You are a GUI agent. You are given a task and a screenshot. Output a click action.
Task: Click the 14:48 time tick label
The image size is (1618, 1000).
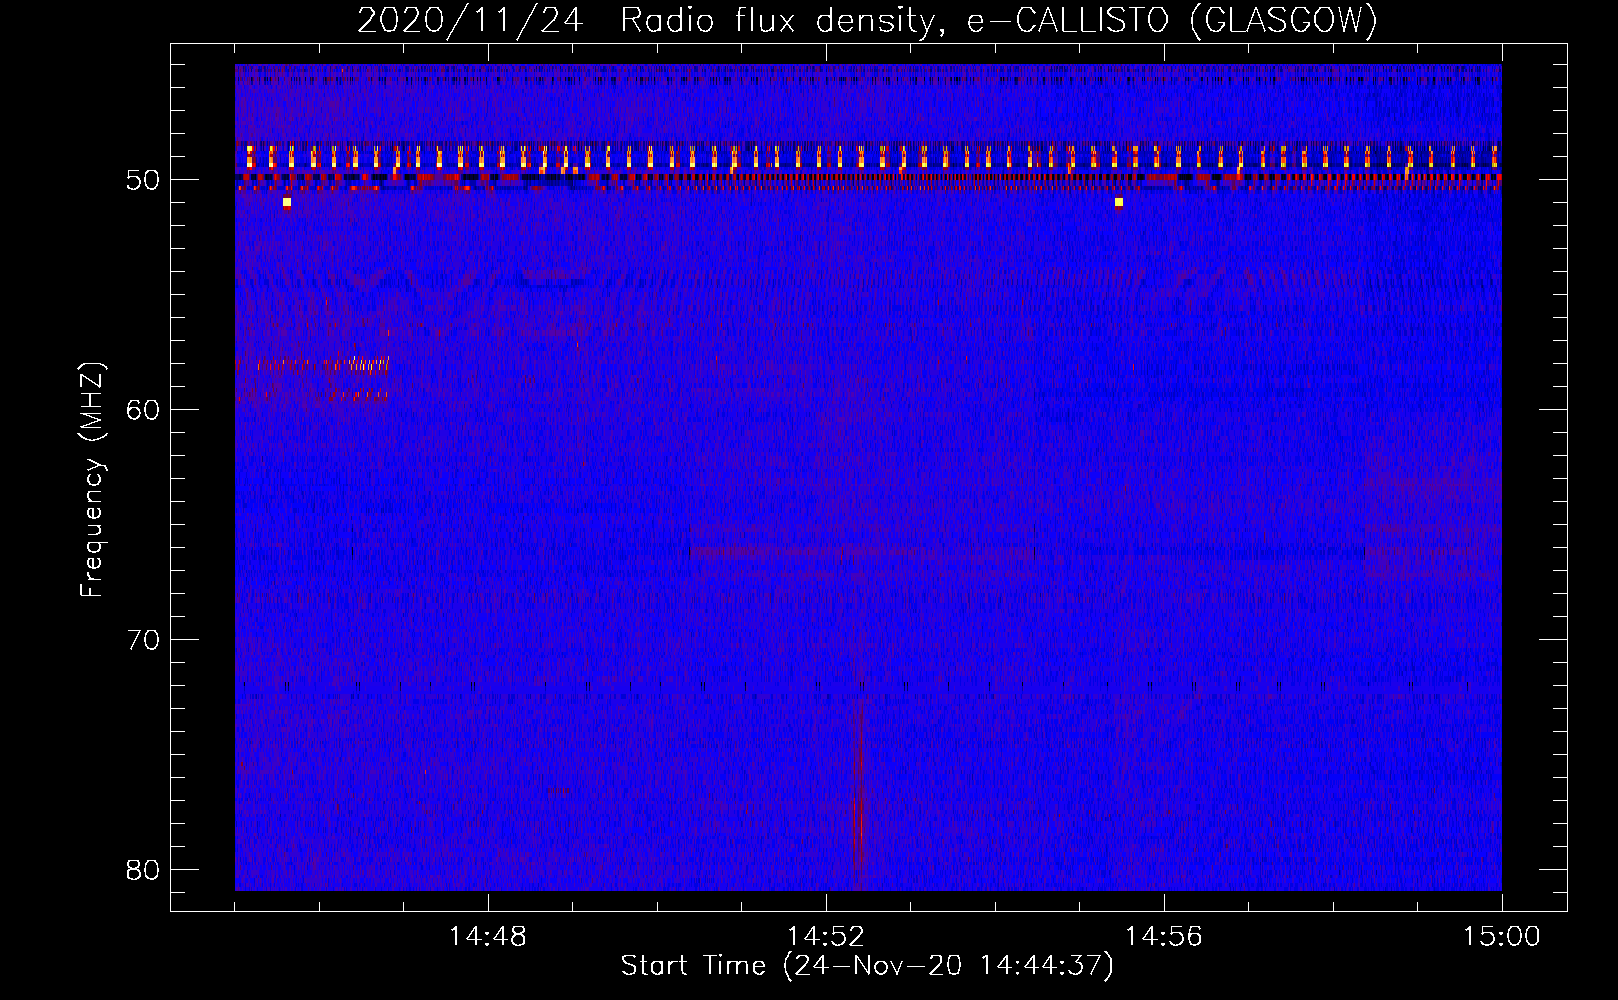click(x=488, y=937)
